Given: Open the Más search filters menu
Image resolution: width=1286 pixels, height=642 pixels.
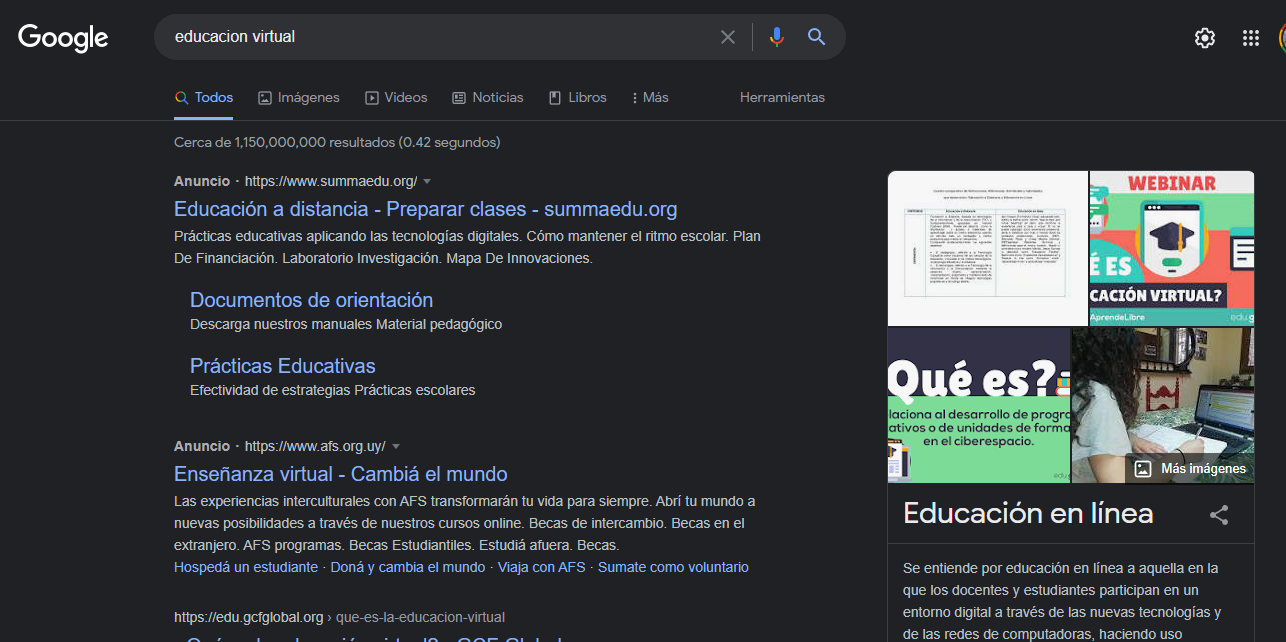Looking at the screenshot, I should click(x=650, y=98).
